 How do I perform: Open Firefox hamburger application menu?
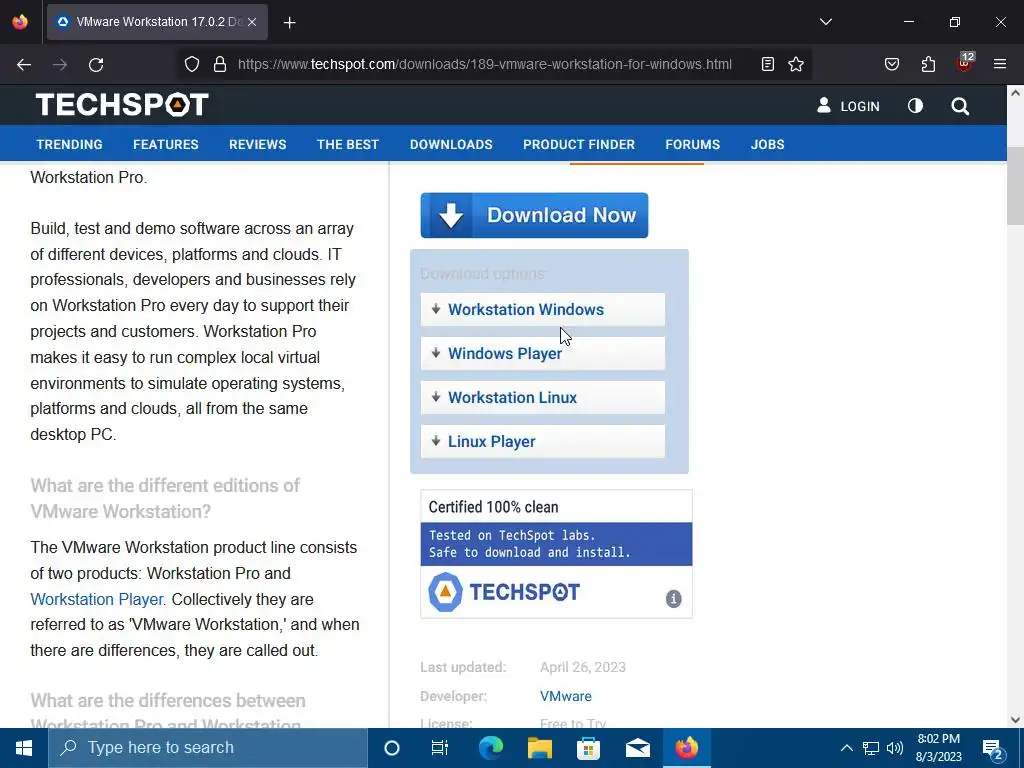pyautogui.click(x=1000, y=64)
